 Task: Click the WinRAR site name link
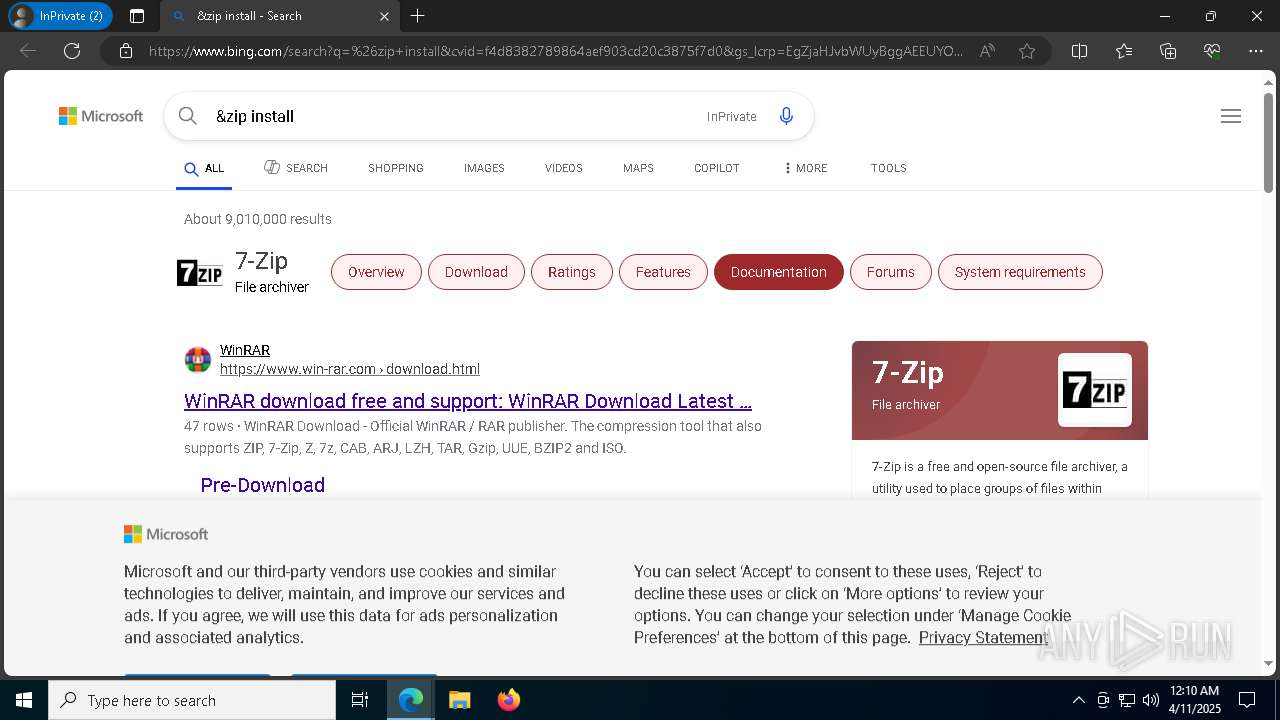pyautogui.click(x=245, y=350)
